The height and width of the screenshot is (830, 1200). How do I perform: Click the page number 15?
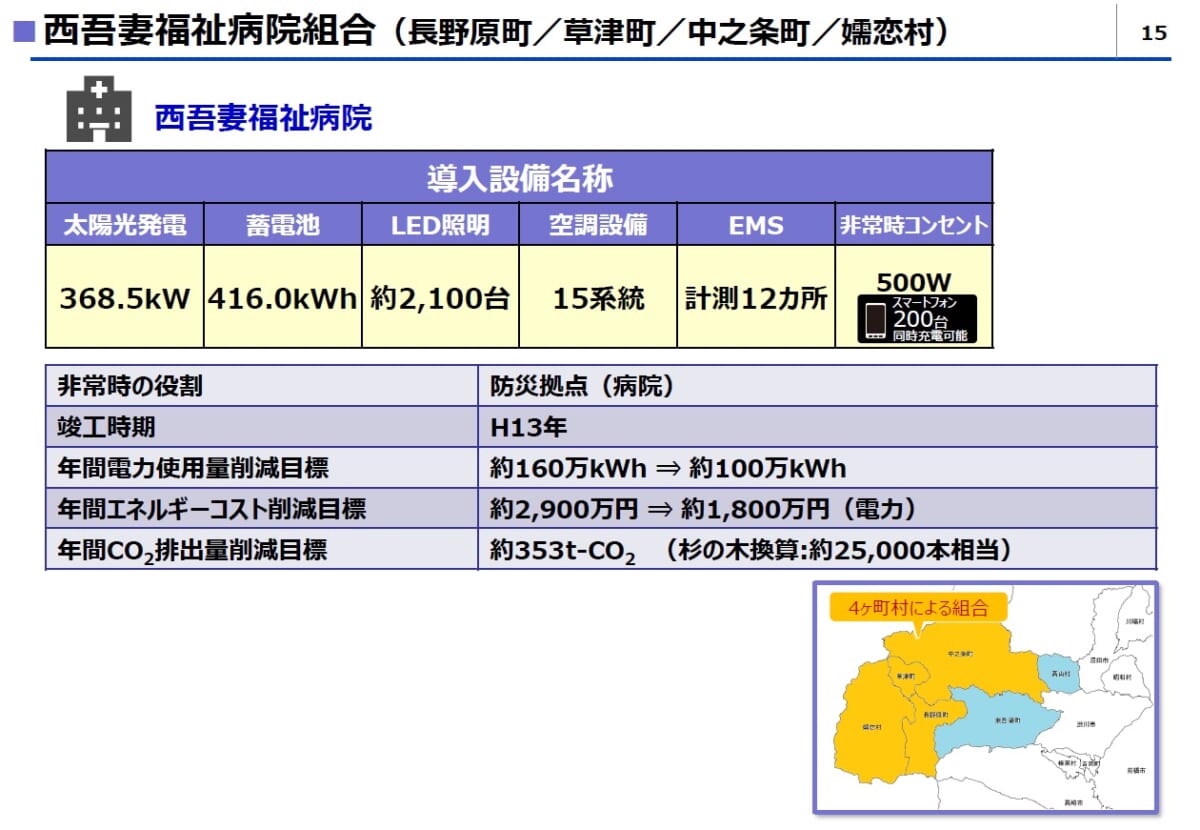click(x=1153, y=33)
